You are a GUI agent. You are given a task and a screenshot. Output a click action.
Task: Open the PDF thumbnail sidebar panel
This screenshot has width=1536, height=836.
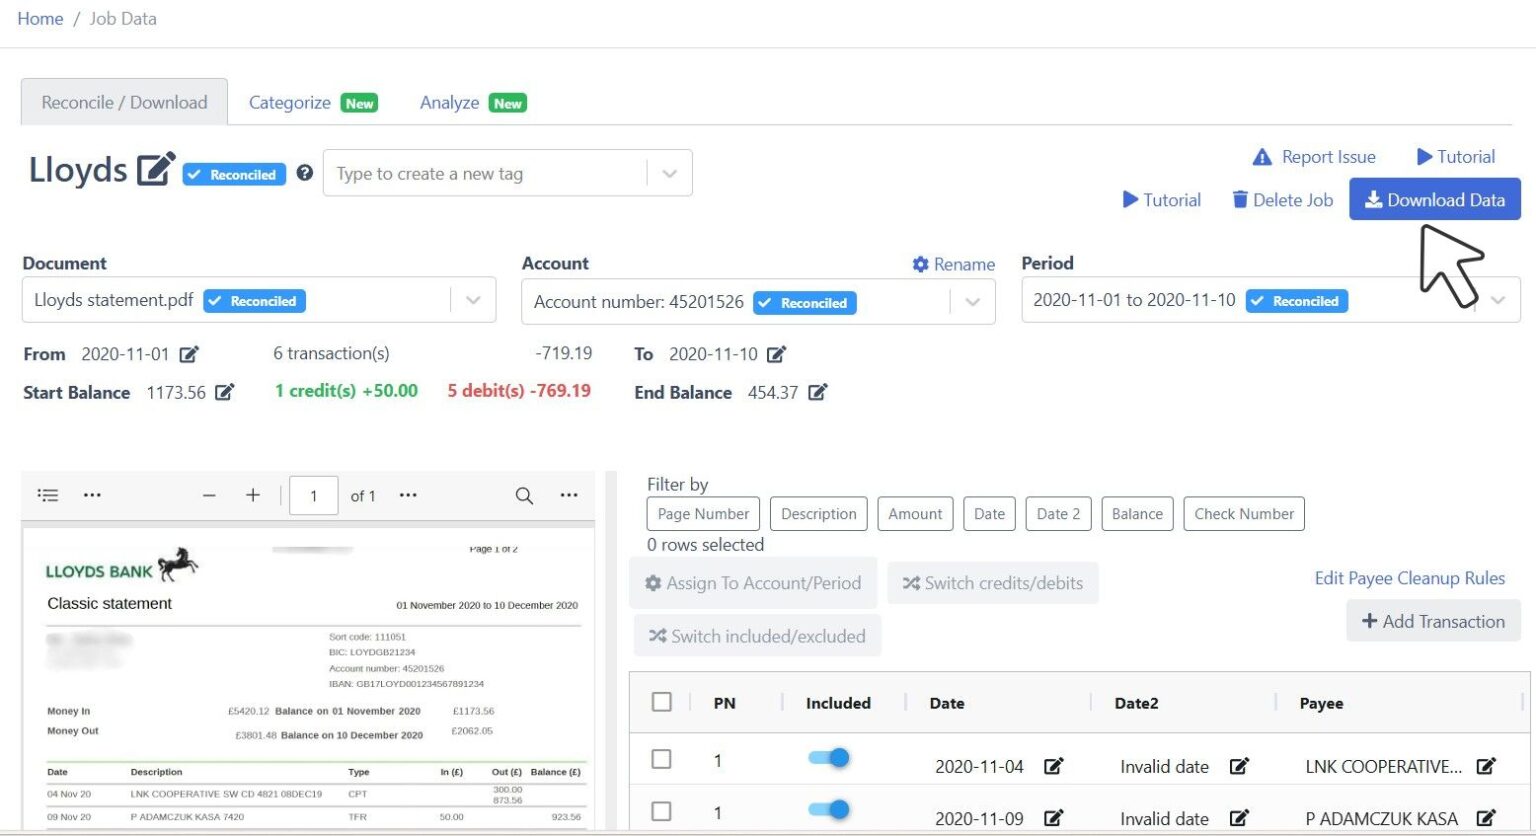click(47, 494)
